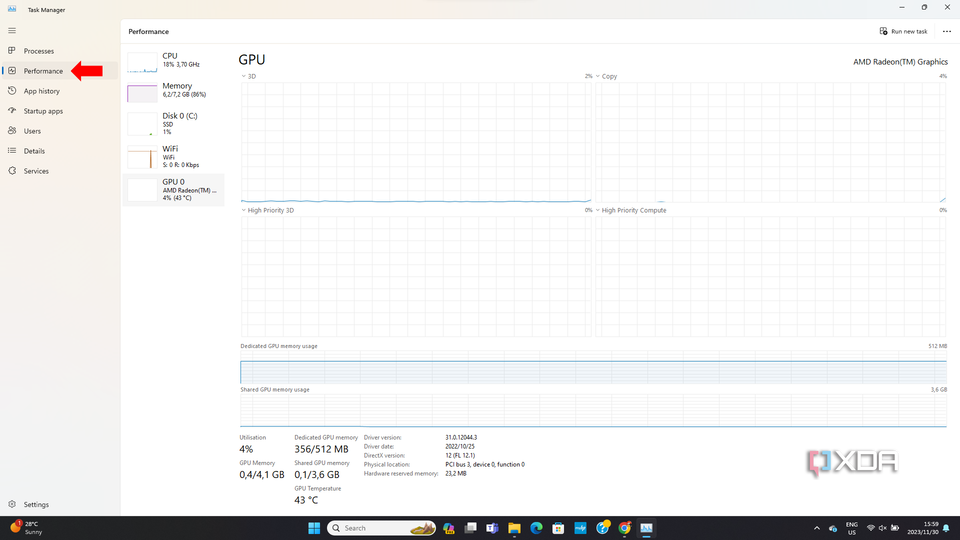
Task: Open File Explorer from taskbar
Action: (x=514, y=528)
